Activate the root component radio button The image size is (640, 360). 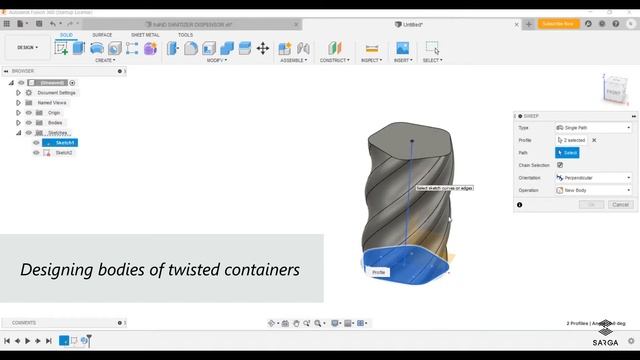[72, 83]
